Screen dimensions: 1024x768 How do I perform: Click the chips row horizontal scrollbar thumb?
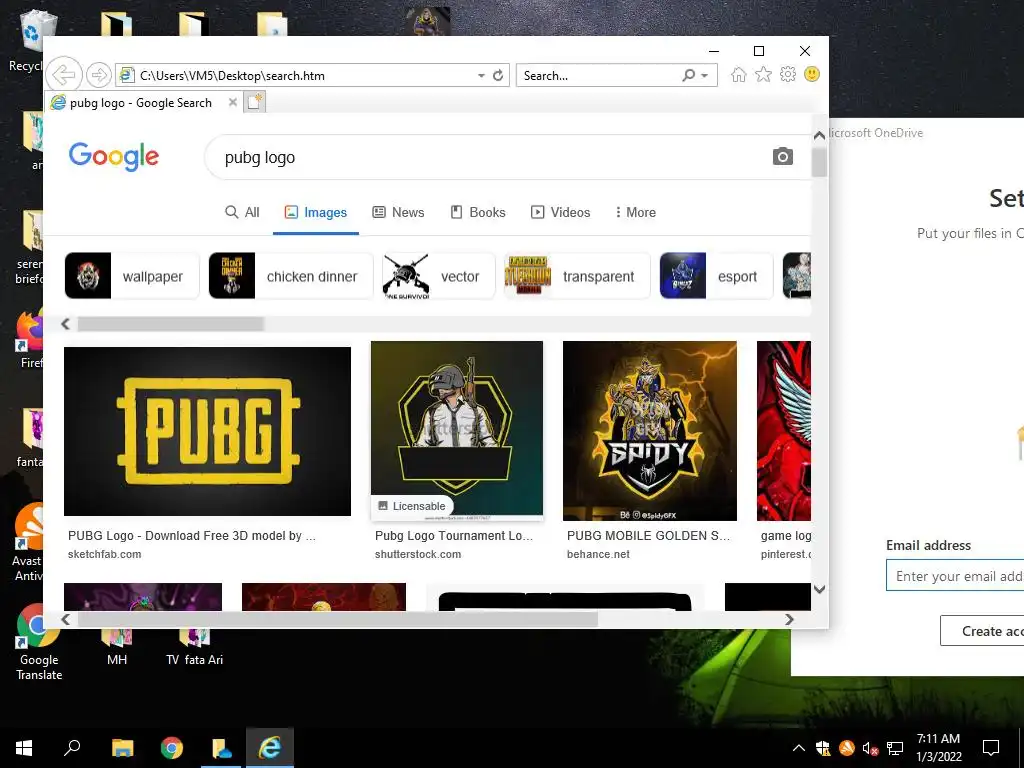click(x=171, y=324)
